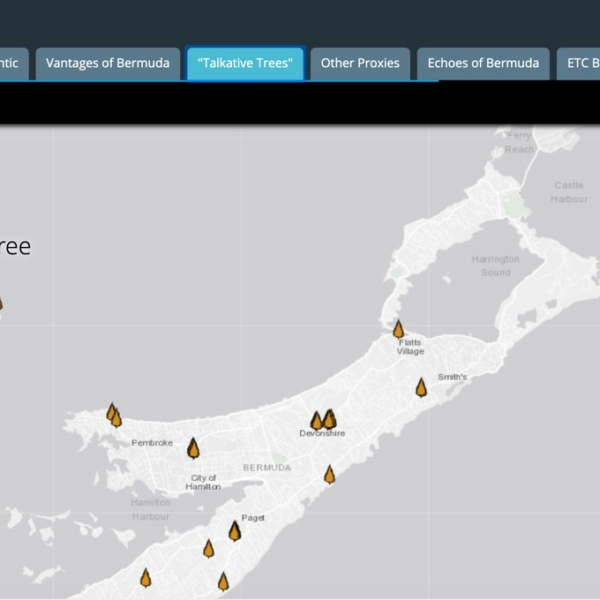Open the tree marker on Pembroke's northwest coast
The height and width of the screenshot is (600, 600).
(x=113, y=414)
